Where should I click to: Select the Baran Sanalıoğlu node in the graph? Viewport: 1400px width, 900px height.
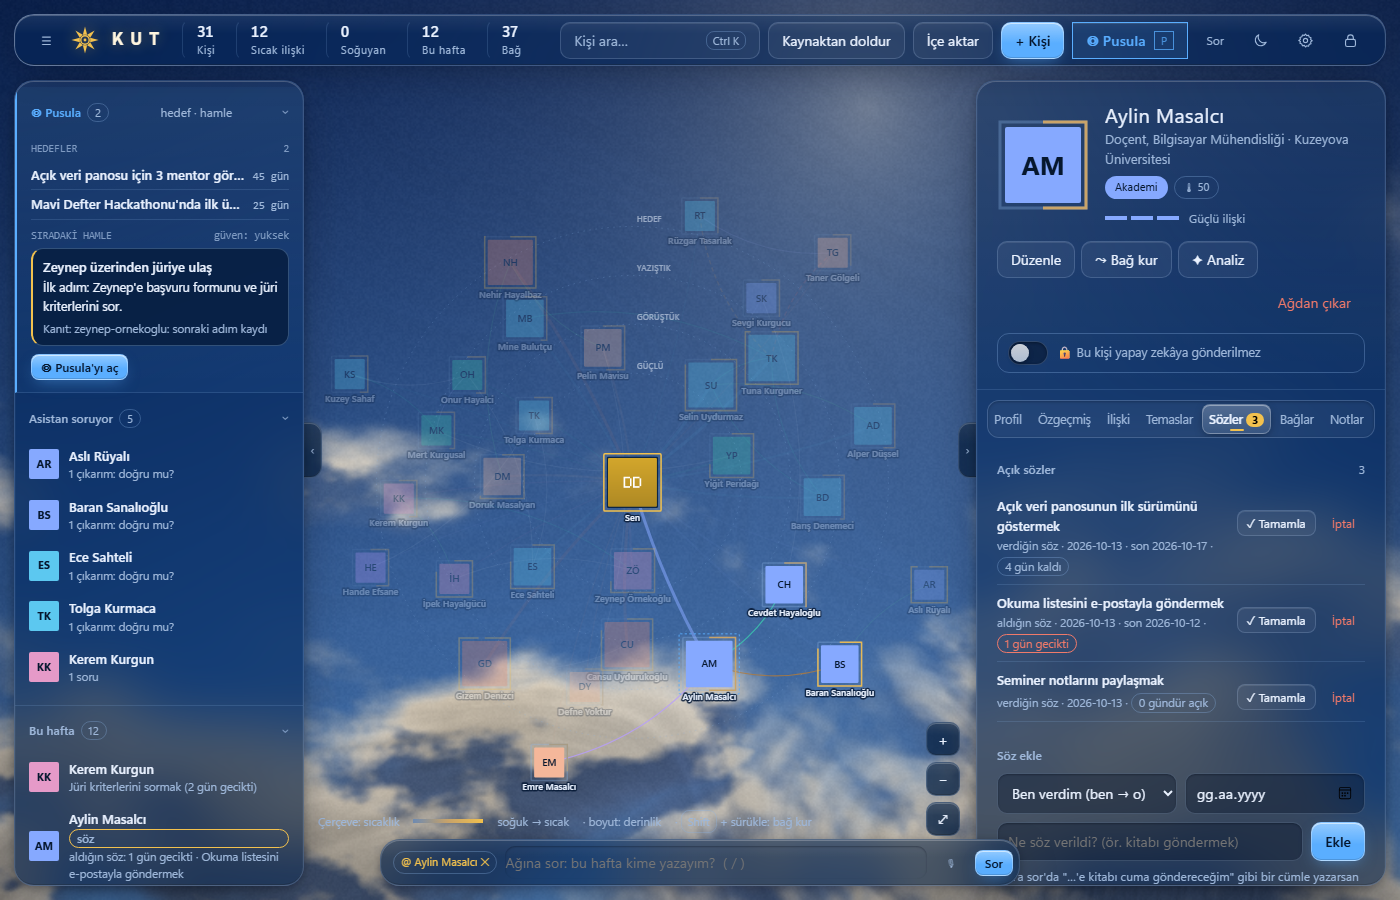(840, 664)
